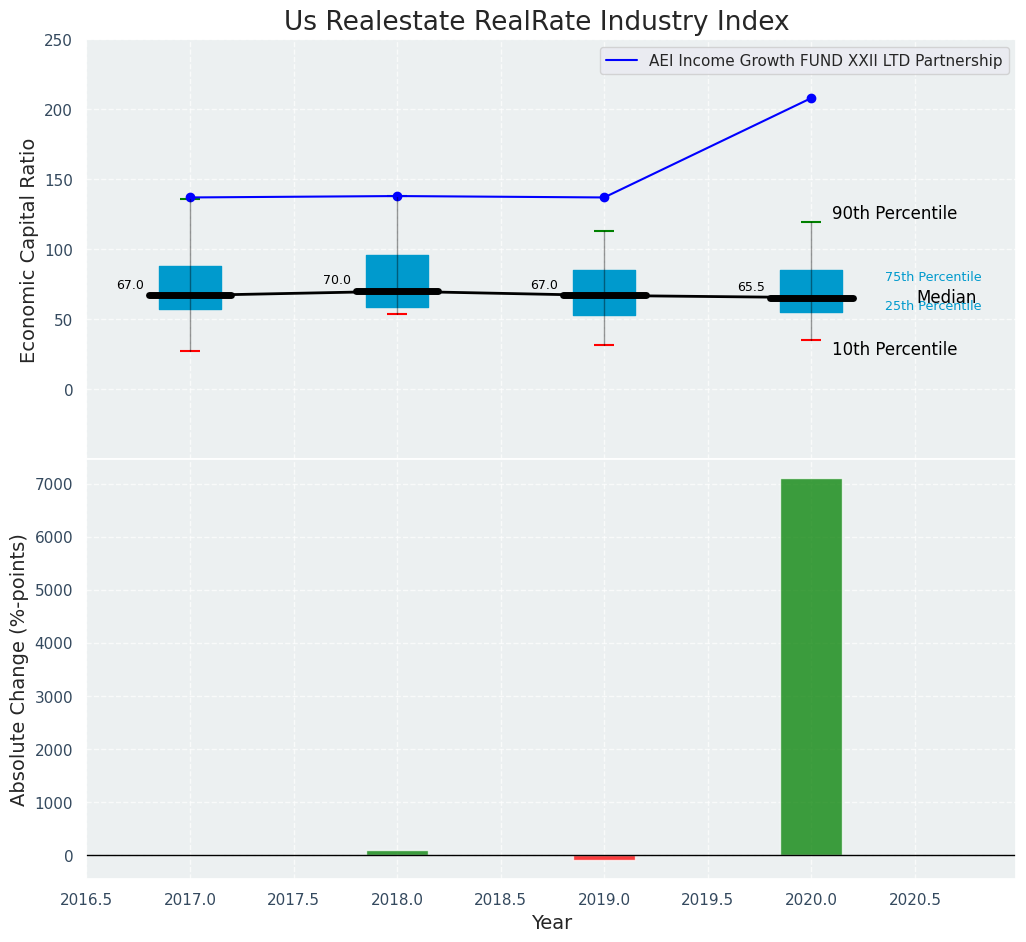Click the 'Economic Capital Ratio' axis label
This screenshot has width=1026, height=942.
29,250
